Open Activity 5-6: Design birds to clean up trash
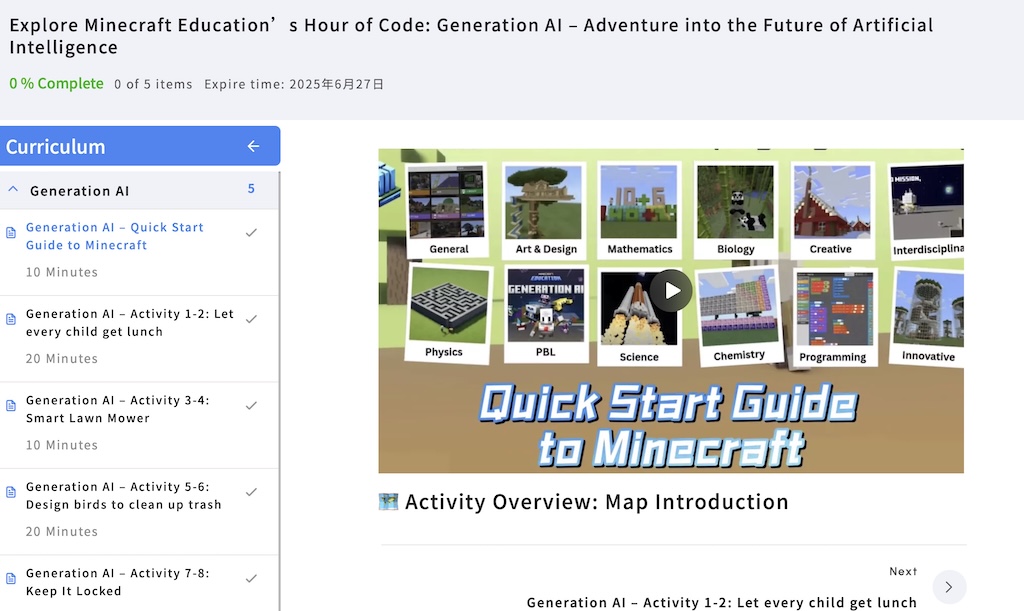This screenshot has height=611, width=1024. [124, 495]
